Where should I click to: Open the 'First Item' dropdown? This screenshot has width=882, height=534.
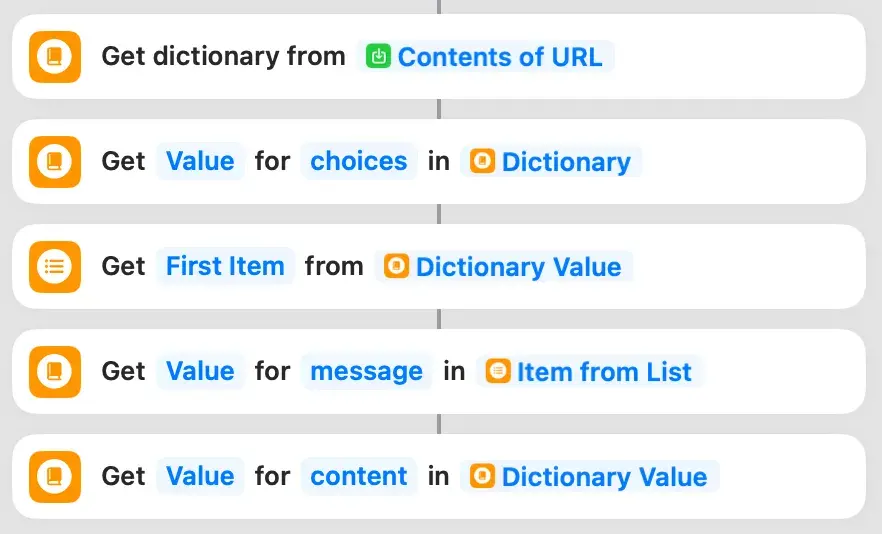click(225, 267)
